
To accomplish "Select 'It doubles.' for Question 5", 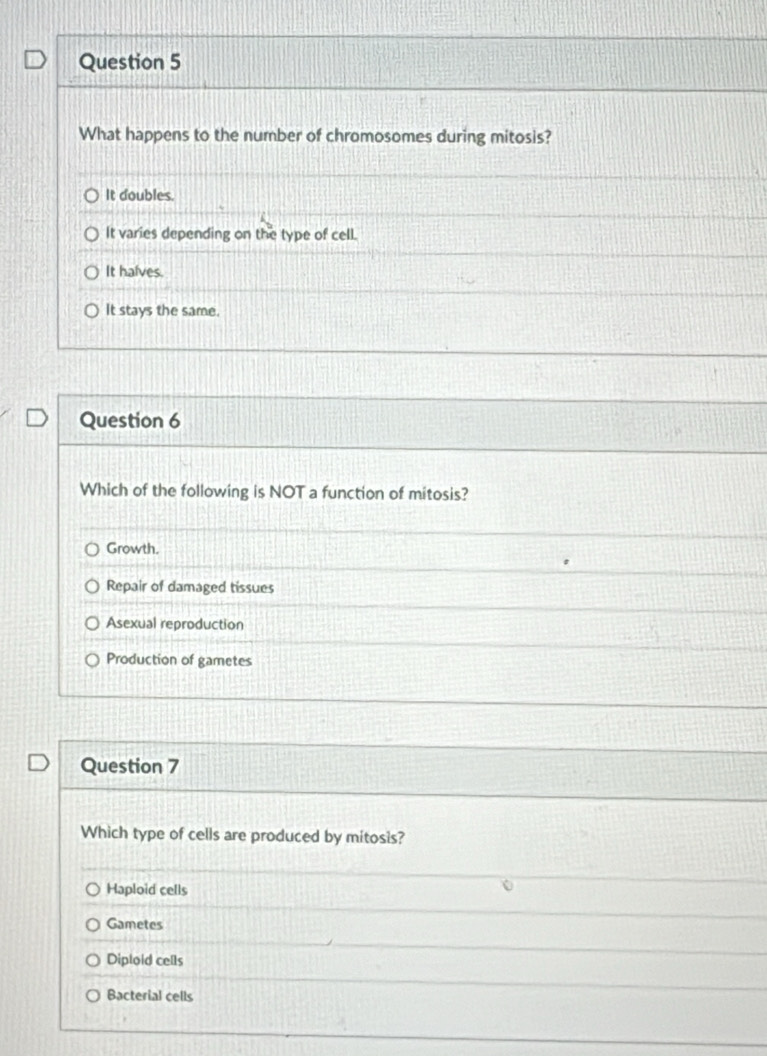I will tap(92, 196).
